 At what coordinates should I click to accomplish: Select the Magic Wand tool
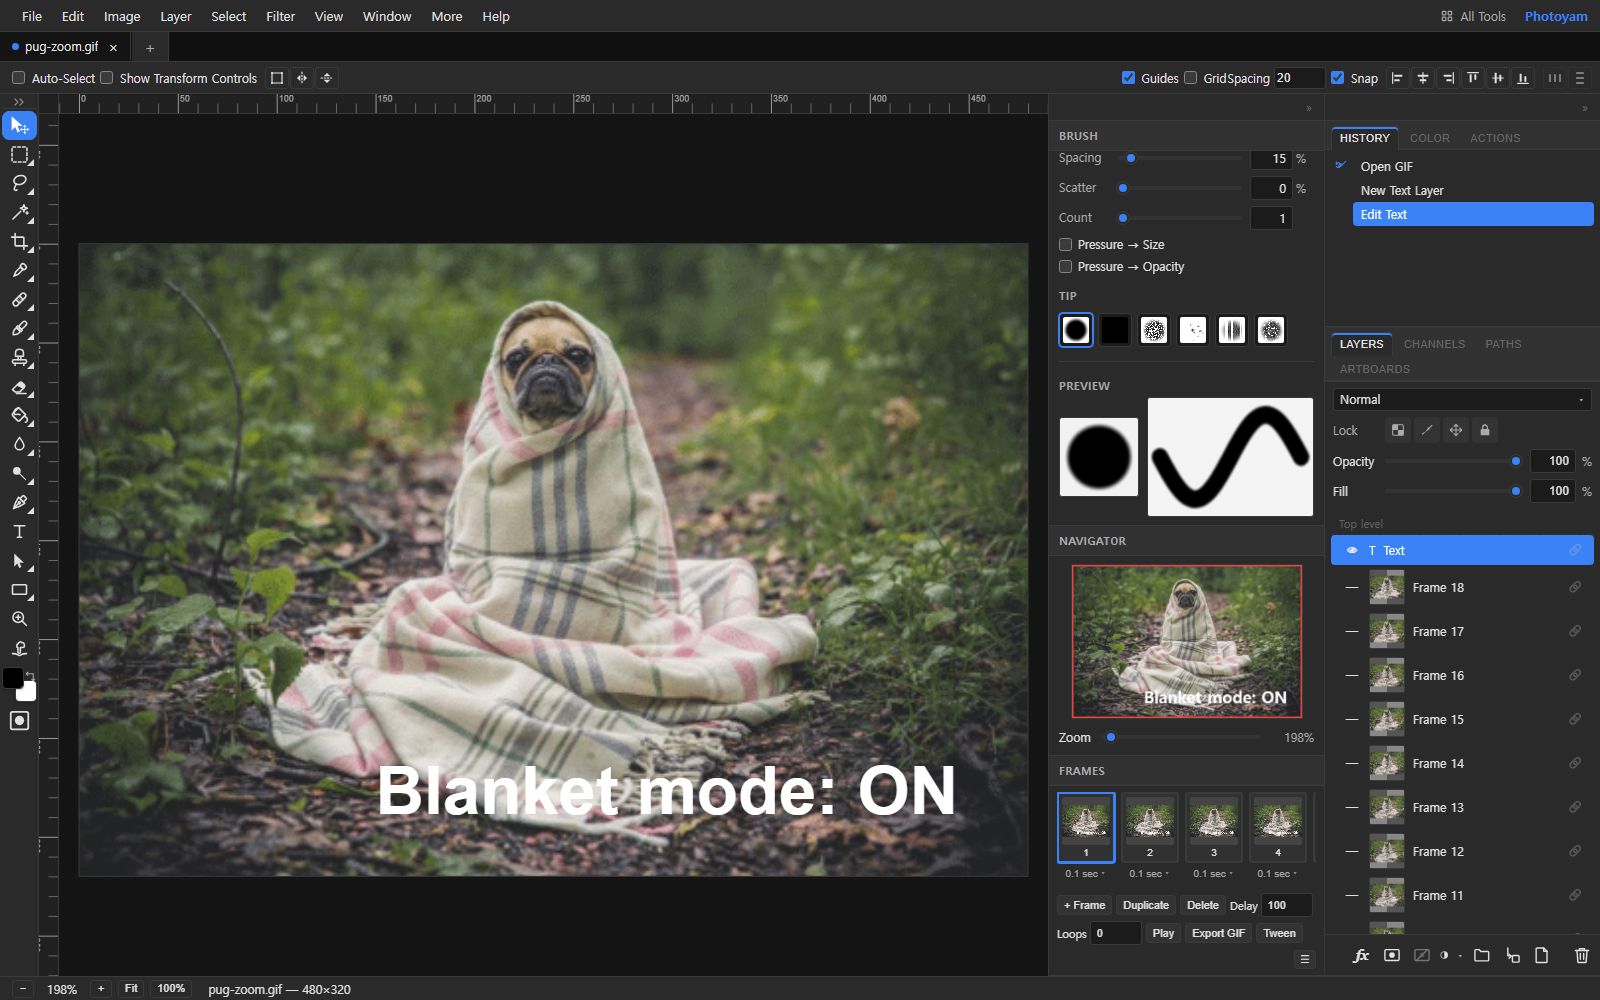(x=19, y=212)
